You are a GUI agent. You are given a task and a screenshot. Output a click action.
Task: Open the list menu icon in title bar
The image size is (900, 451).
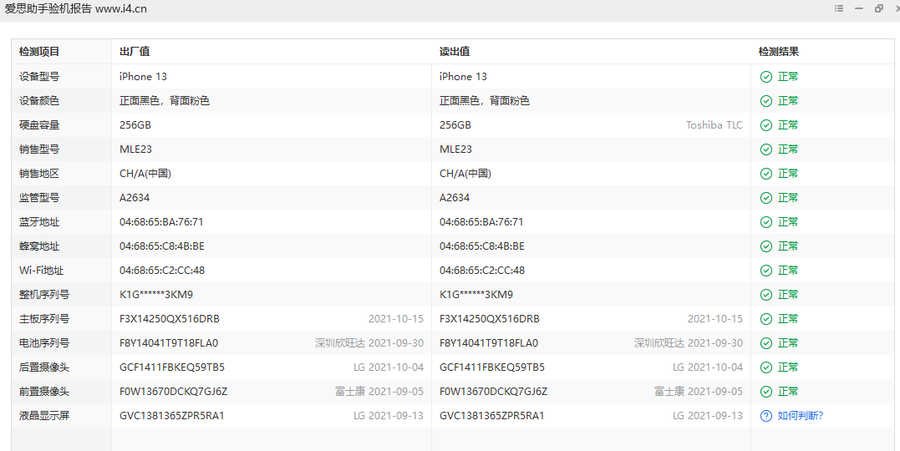[839, 9]
